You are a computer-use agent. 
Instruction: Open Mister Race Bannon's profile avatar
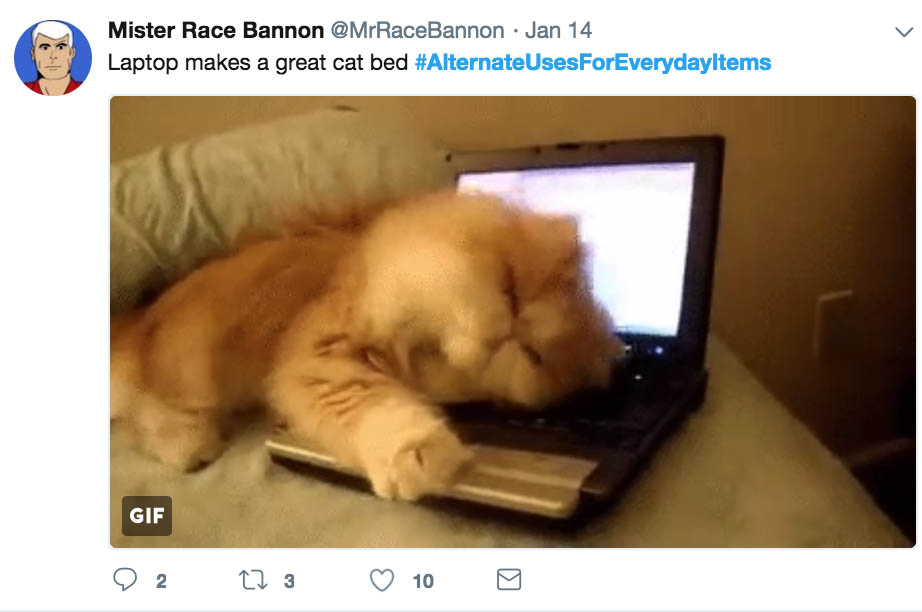coord(53,58)
